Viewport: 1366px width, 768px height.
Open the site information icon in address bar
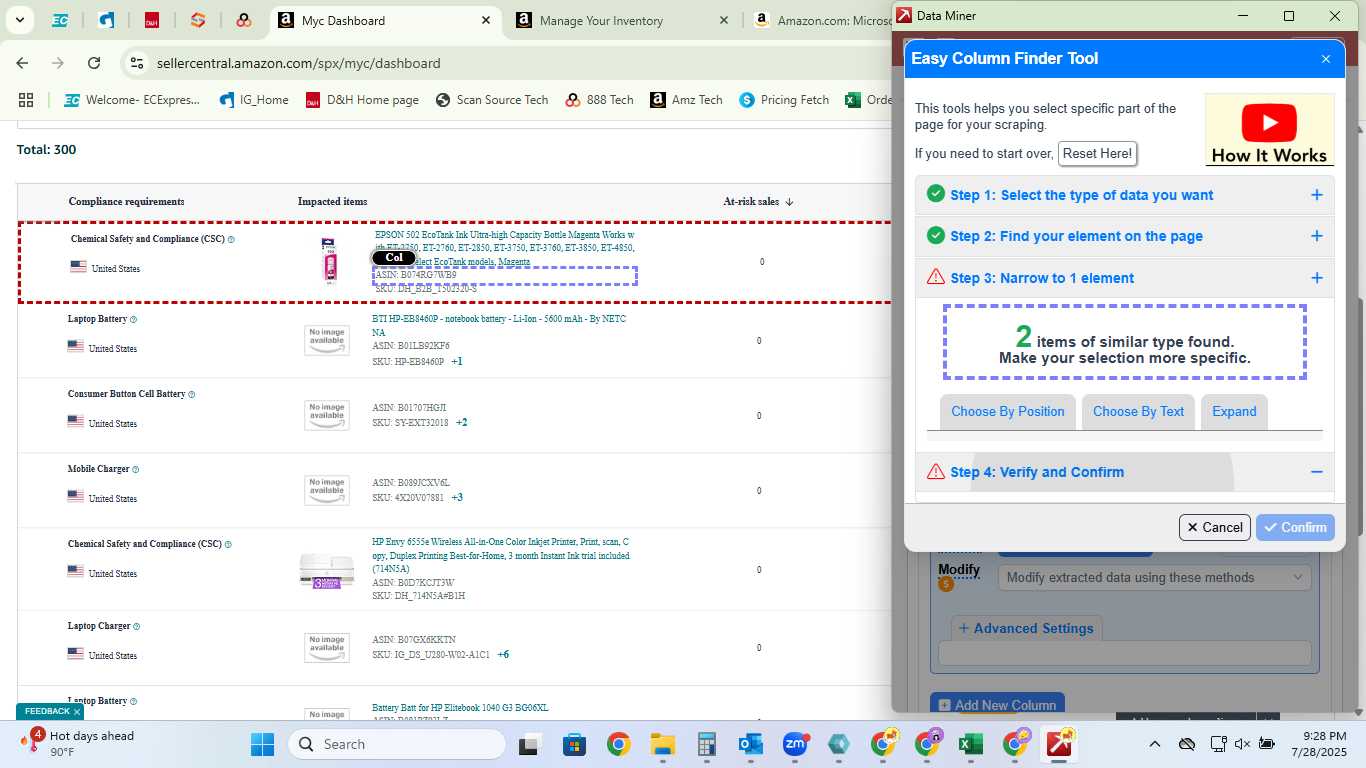pyautogui.click(x=137, y=63)
